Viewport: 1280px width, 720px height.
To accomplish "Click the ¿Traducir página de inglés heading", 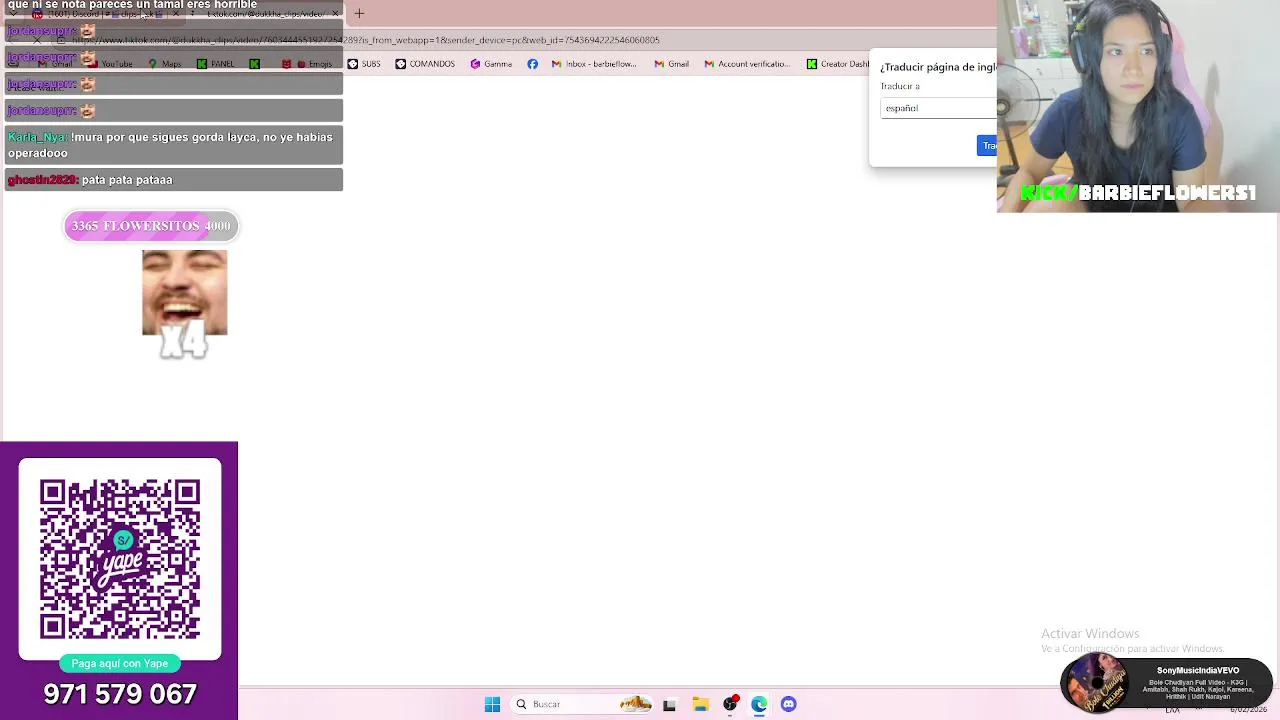I will tap(938, 67).
